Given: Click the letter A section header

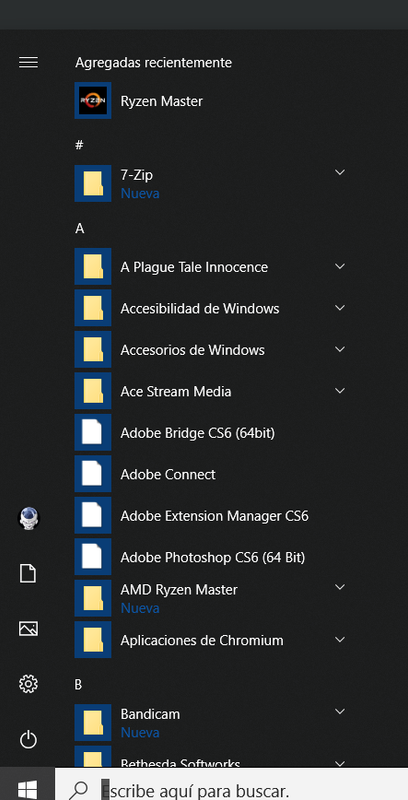Looking at the screenshot, I should [x=79, y=229].
